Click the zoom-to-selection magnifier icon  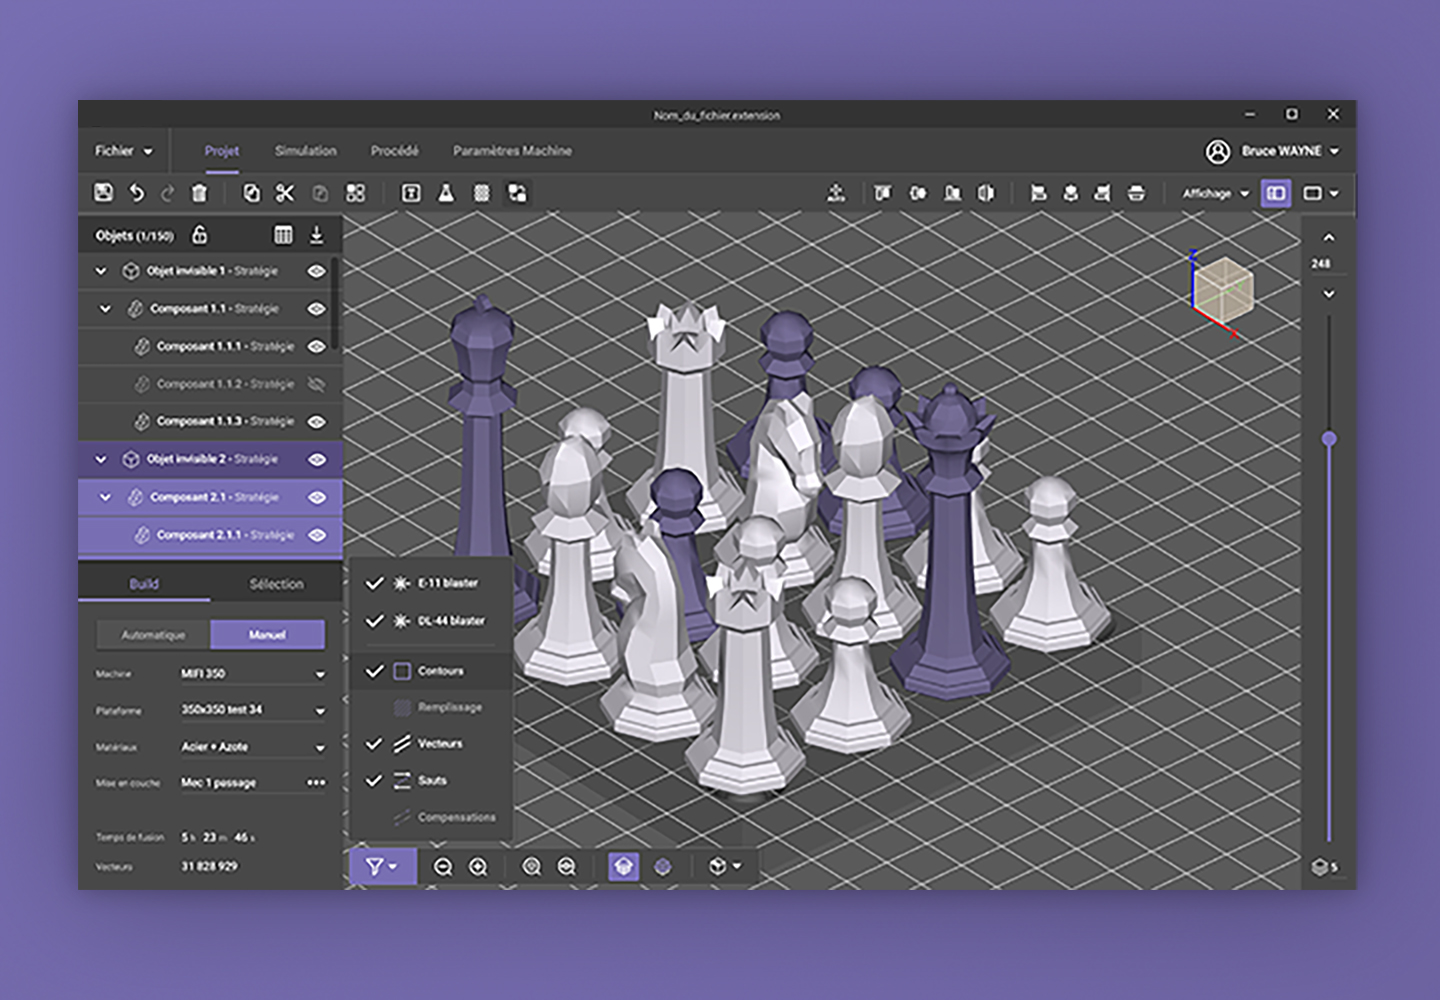[566, 867]
